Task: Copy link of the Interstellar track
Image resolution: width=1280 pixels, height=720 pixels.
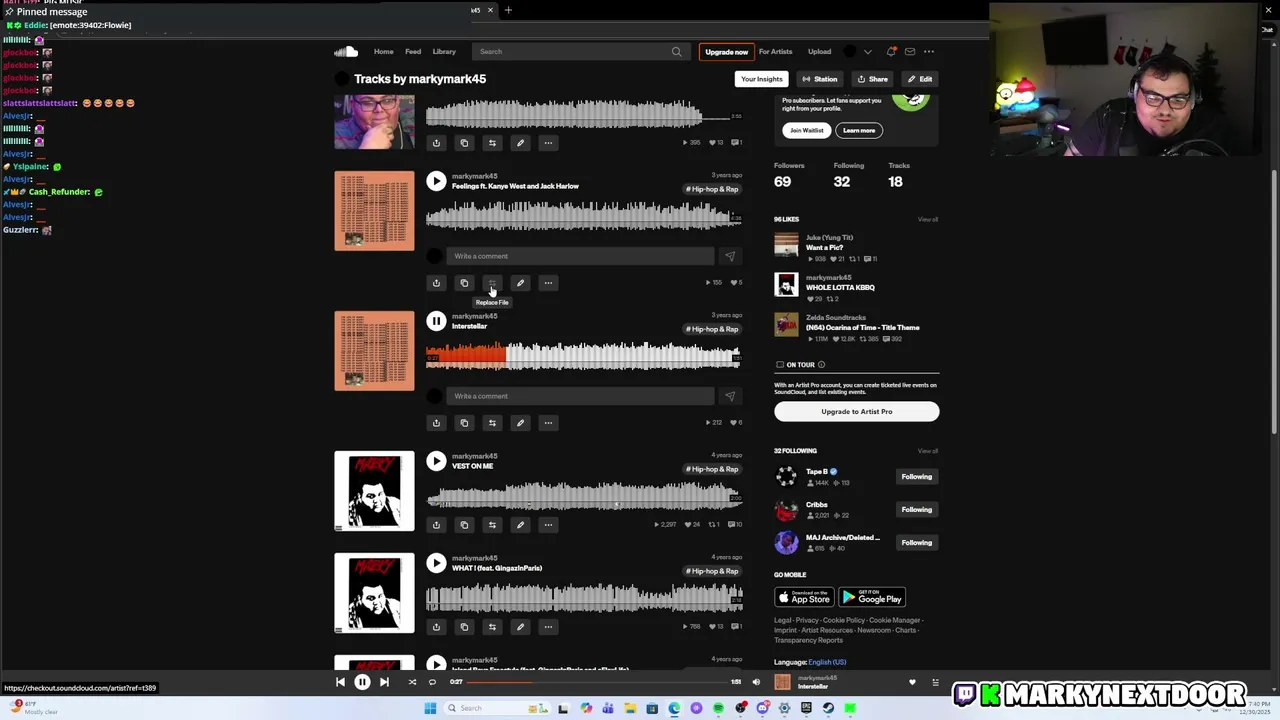Action: click(x=464, y=423)
